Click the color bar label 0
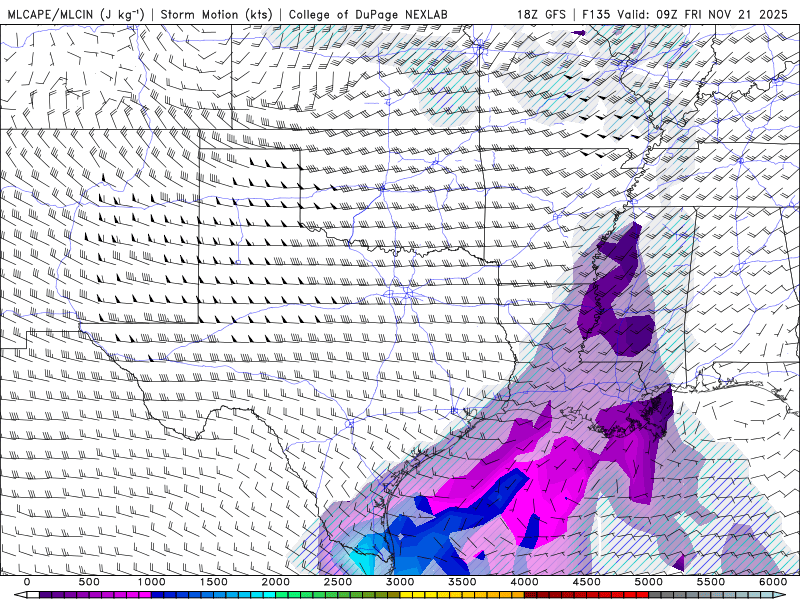 27,582
